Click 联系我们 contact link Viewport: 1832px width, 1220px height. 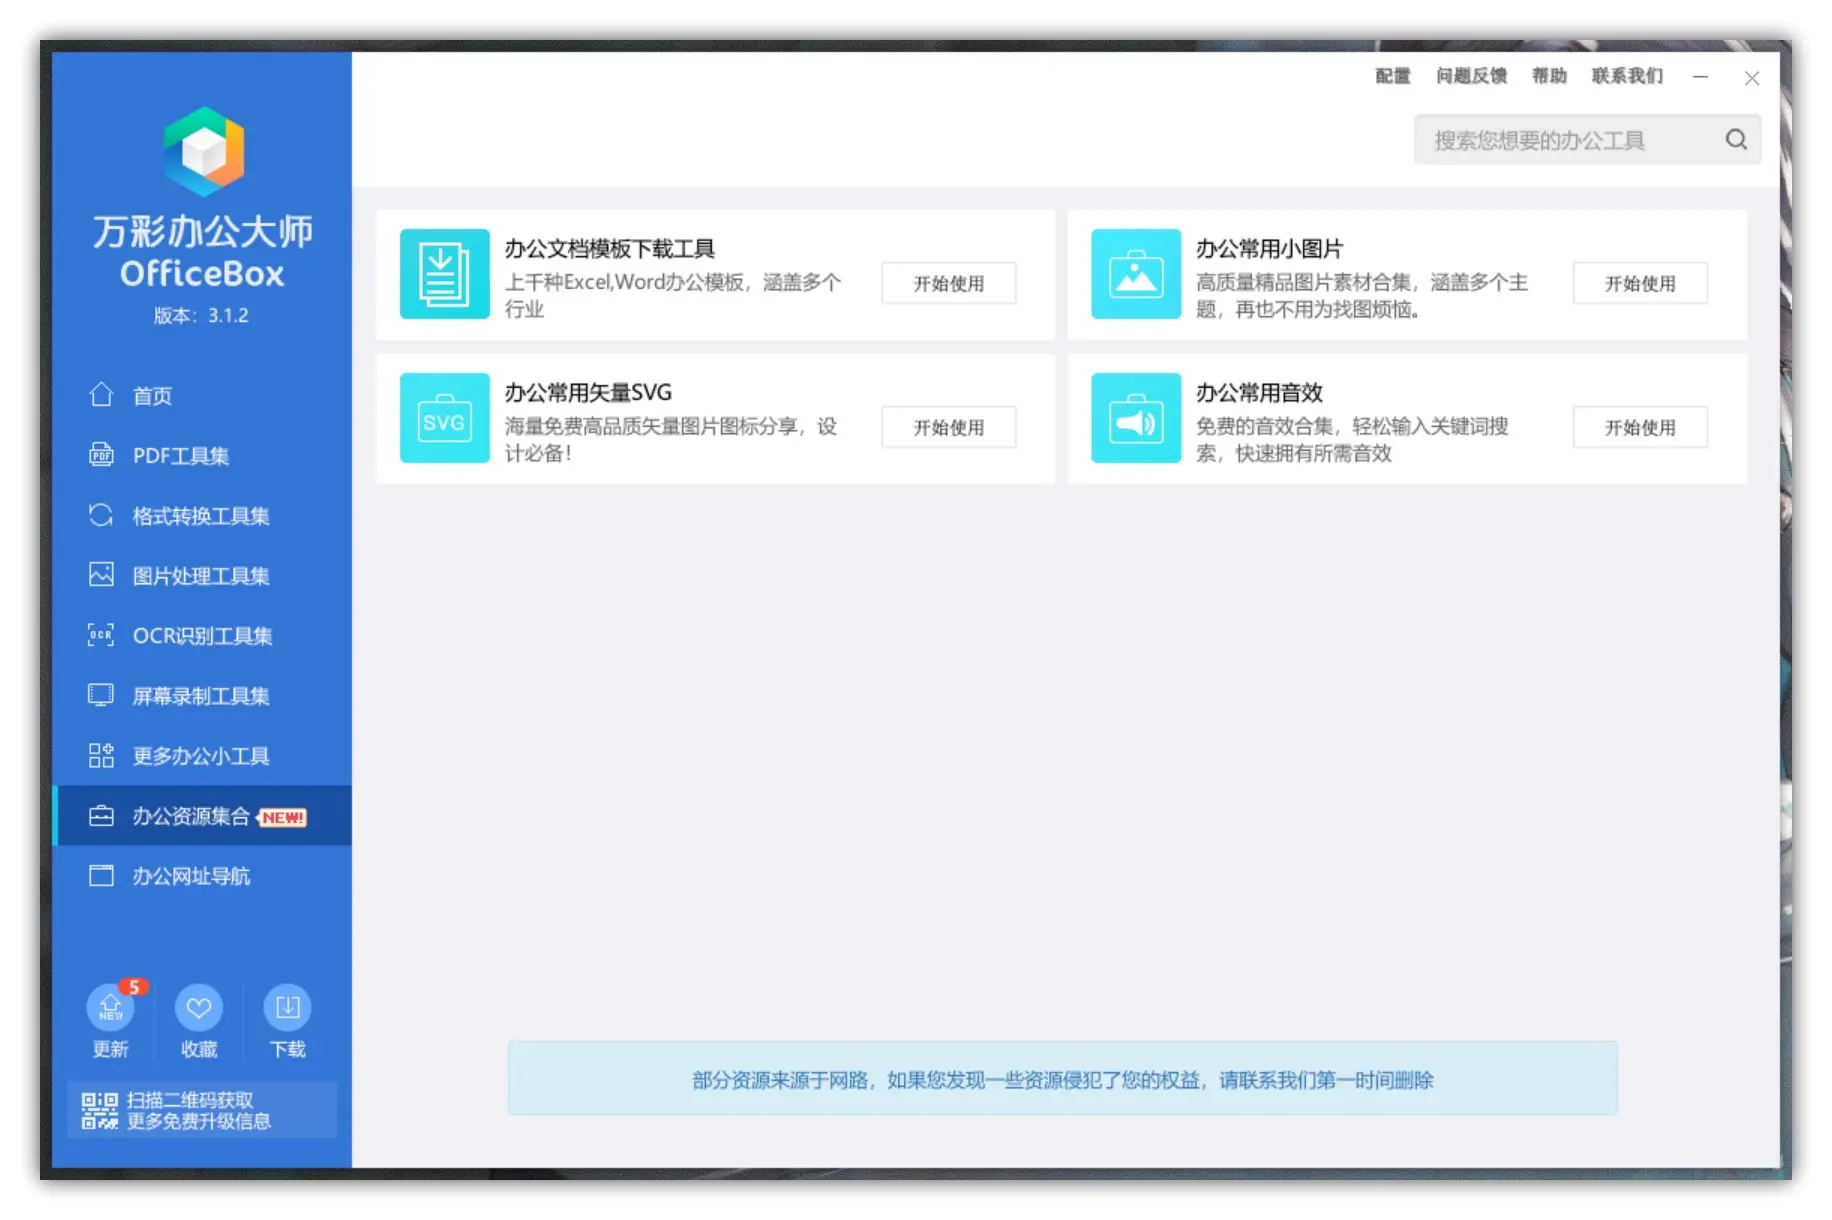(x=1627, y=76)
